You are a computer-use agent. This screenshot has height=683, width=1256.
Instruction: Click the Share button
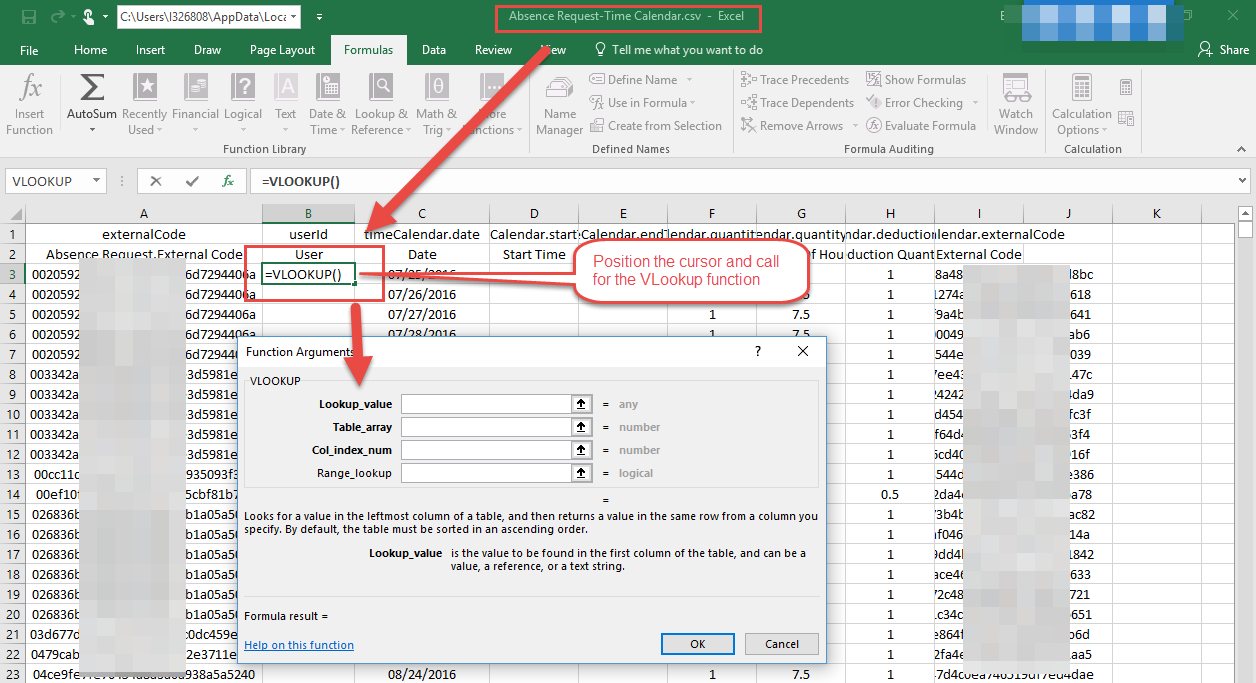coord(1223,50)
